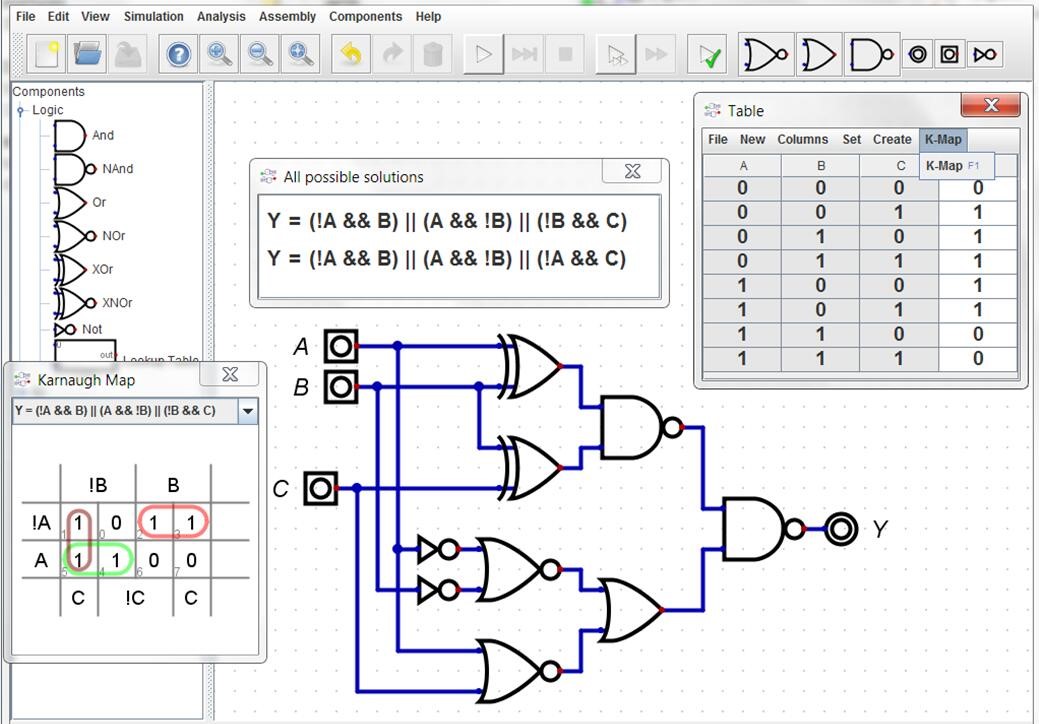Click the second equation ending in (!A && C)
Viewport: 1039px width, 724px height.
coord(447,258)
